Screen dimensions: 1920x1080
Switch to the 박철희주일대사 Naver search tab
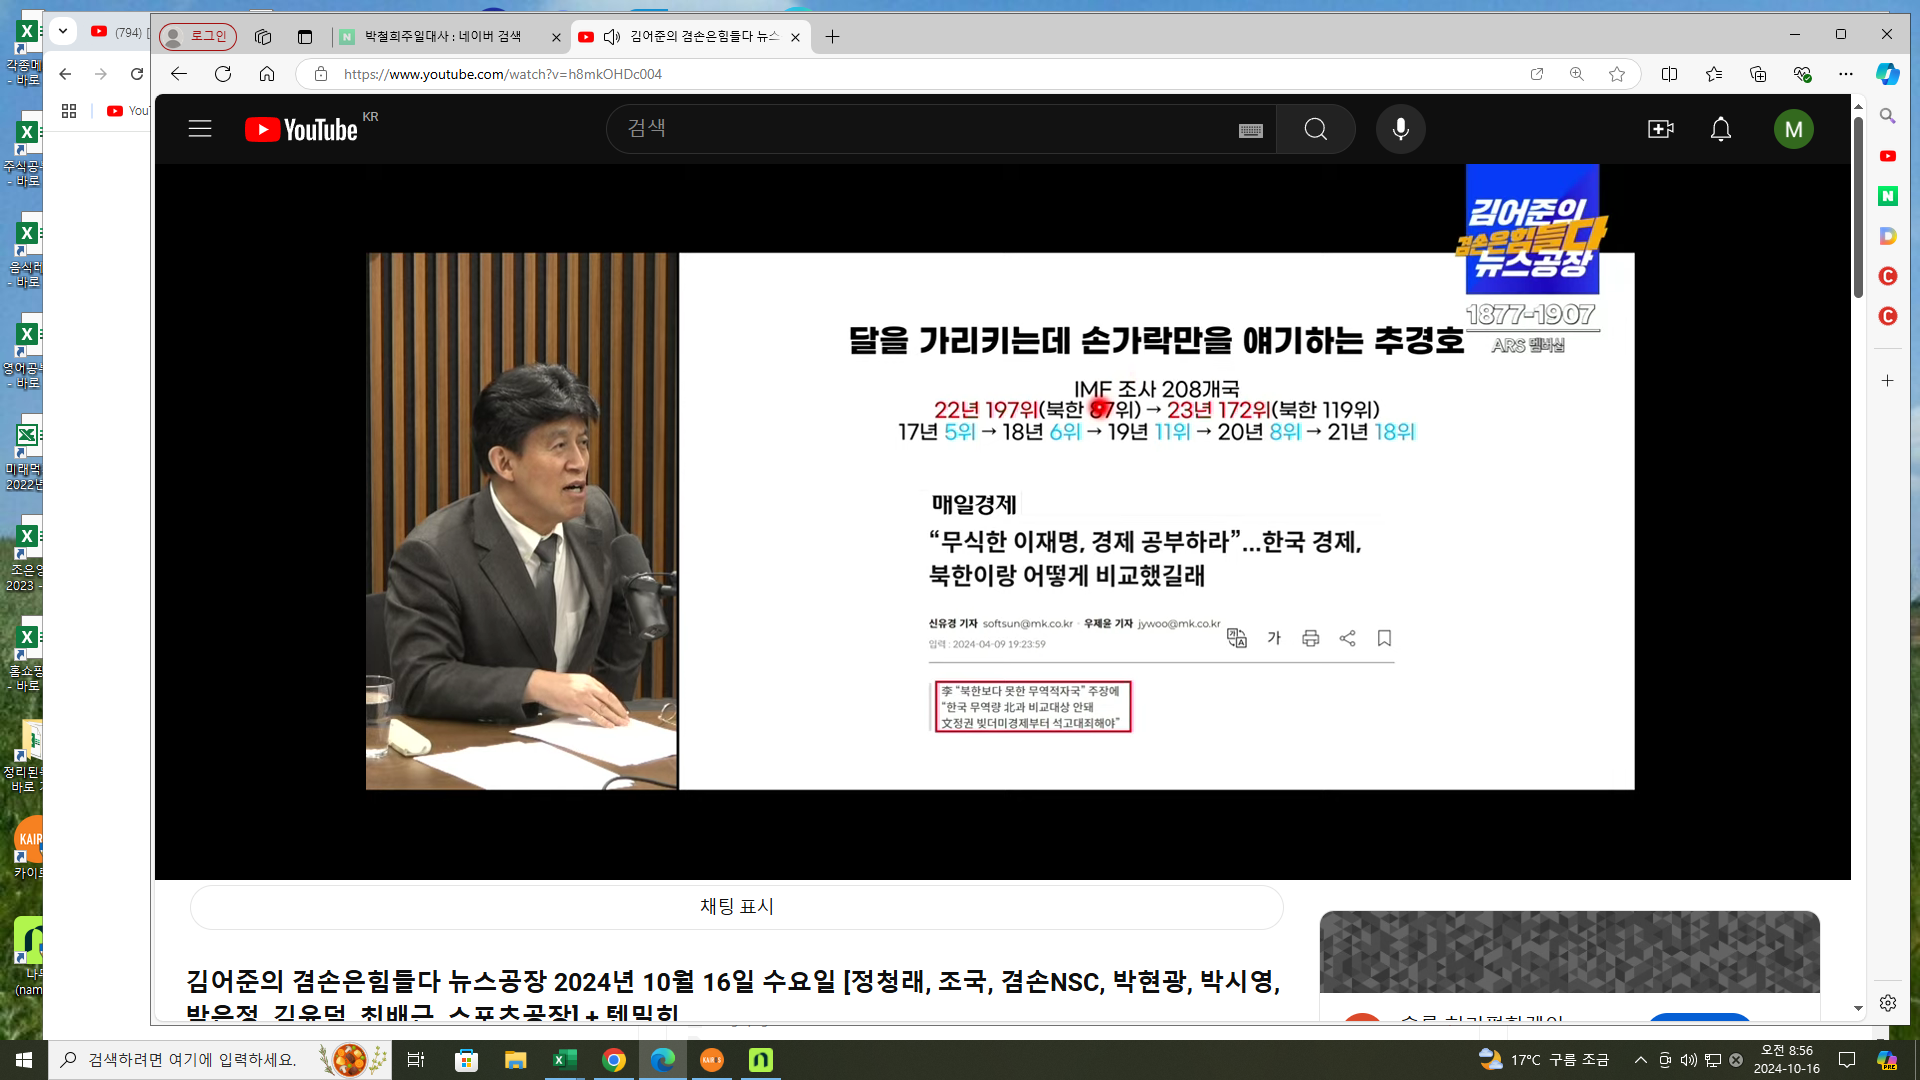pyautogui.click(x=442, y=37)
